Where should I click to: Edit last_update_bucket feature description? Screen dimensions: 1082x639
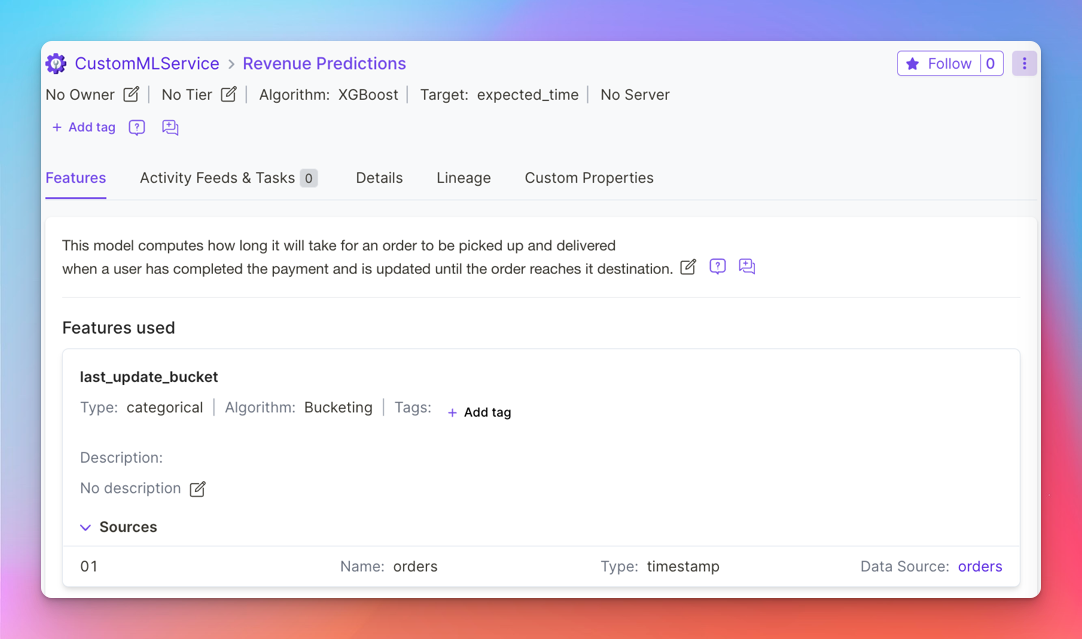198,489
